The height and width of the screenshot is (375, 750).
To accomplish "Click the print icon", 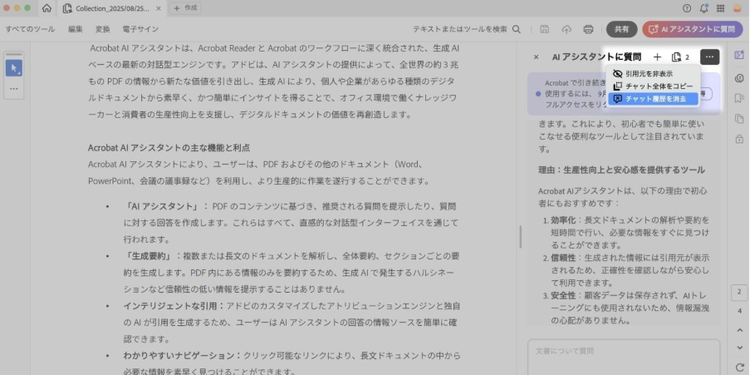I will click(x=588, y=29).
